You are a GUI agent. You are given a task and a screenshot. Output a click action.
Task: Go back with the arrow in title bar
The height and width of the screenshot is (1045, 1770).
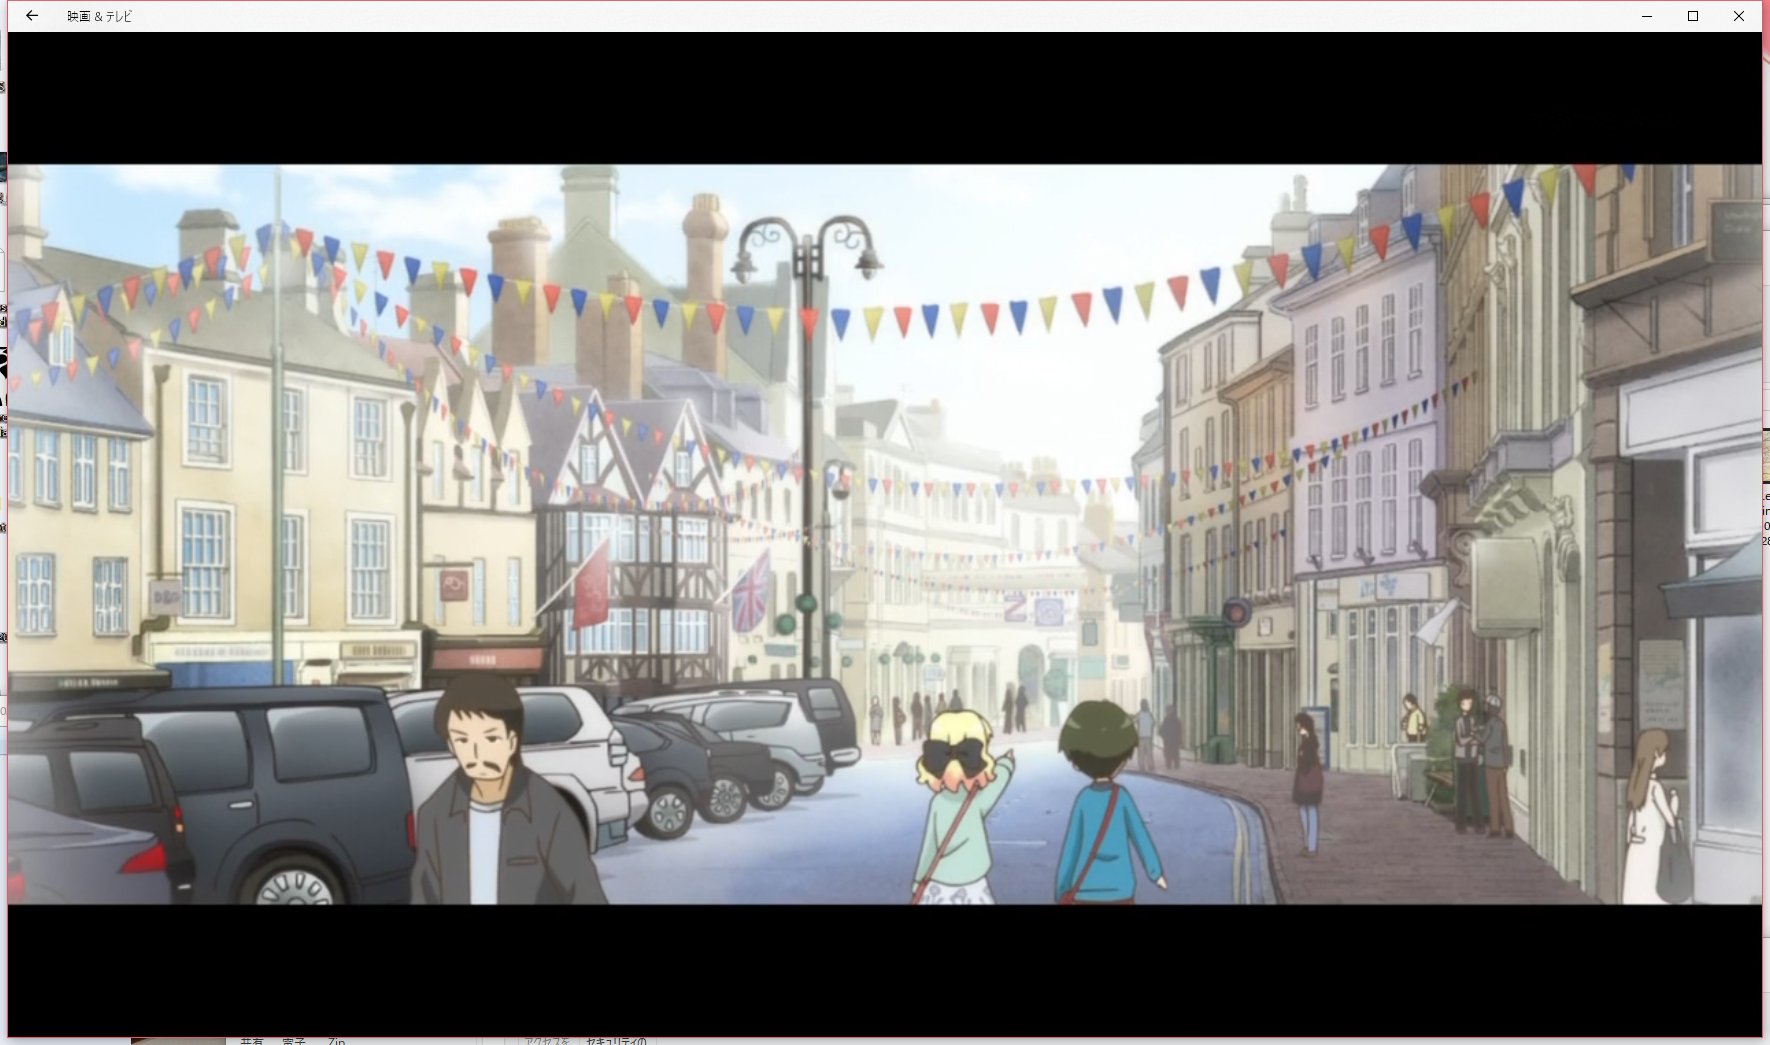[x=32, y=16]
